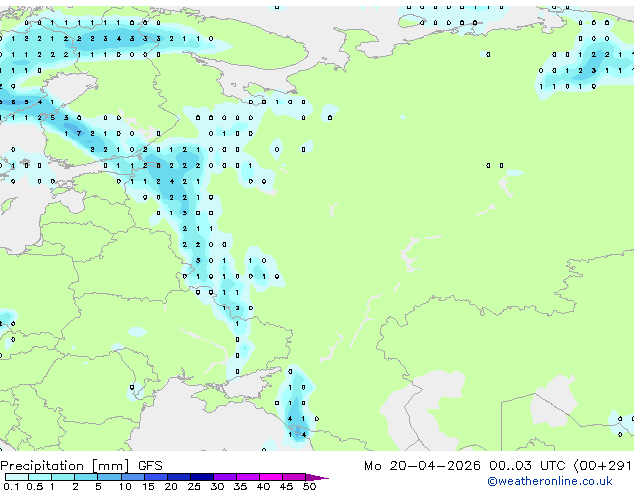634x490 pixels.
Task: Click the '20' legend label
Action: pyautogui.click(x=171, y=486)
